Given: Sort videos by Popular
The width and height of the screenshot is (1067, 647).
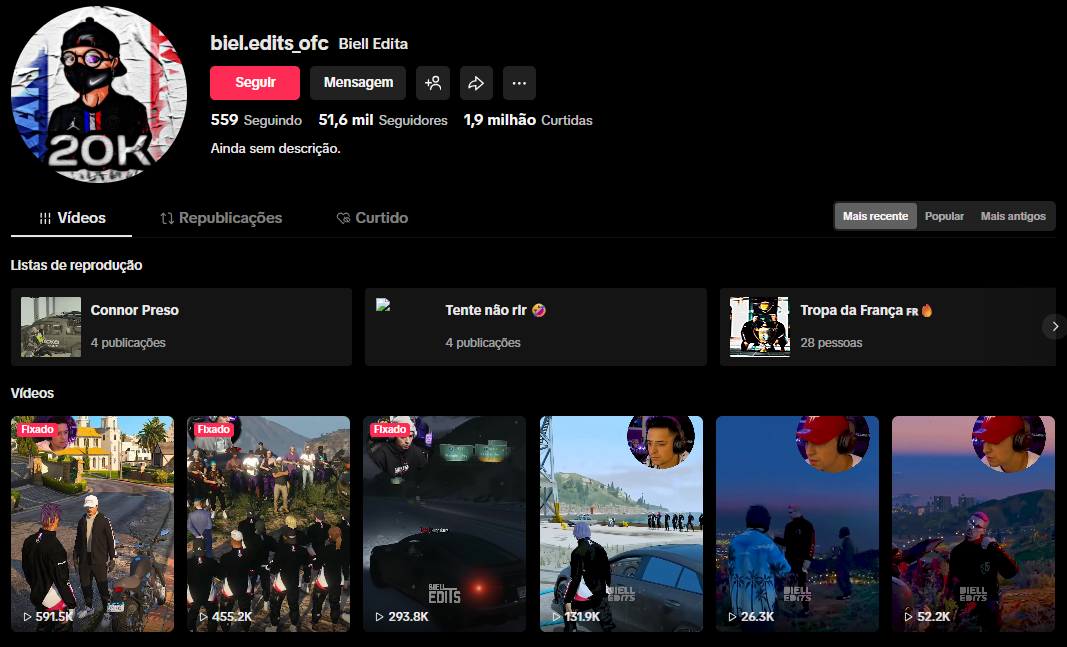Looking at the screenshot, I should click(x=945, y=216).
